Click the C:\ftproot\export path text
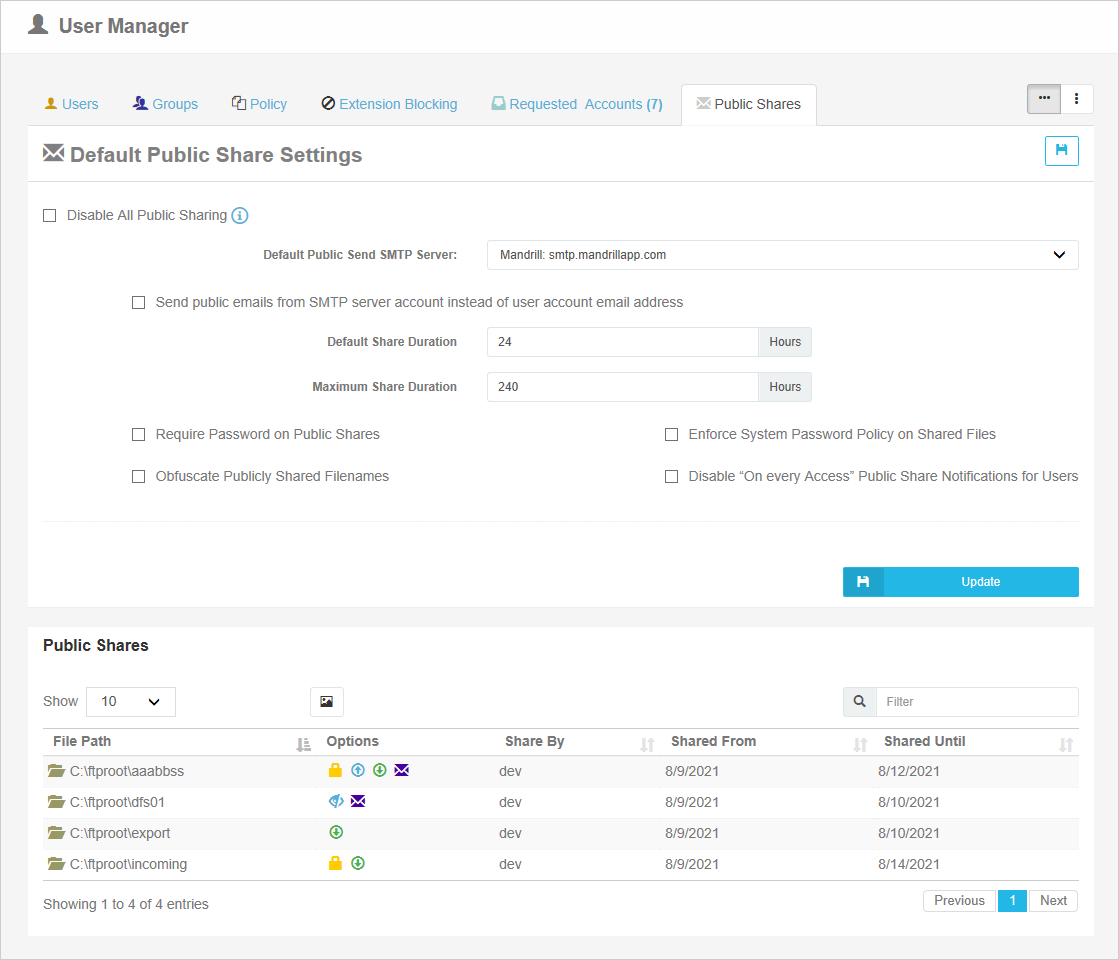This screenshot has height=960, width=1119. (x=120, y=833)
